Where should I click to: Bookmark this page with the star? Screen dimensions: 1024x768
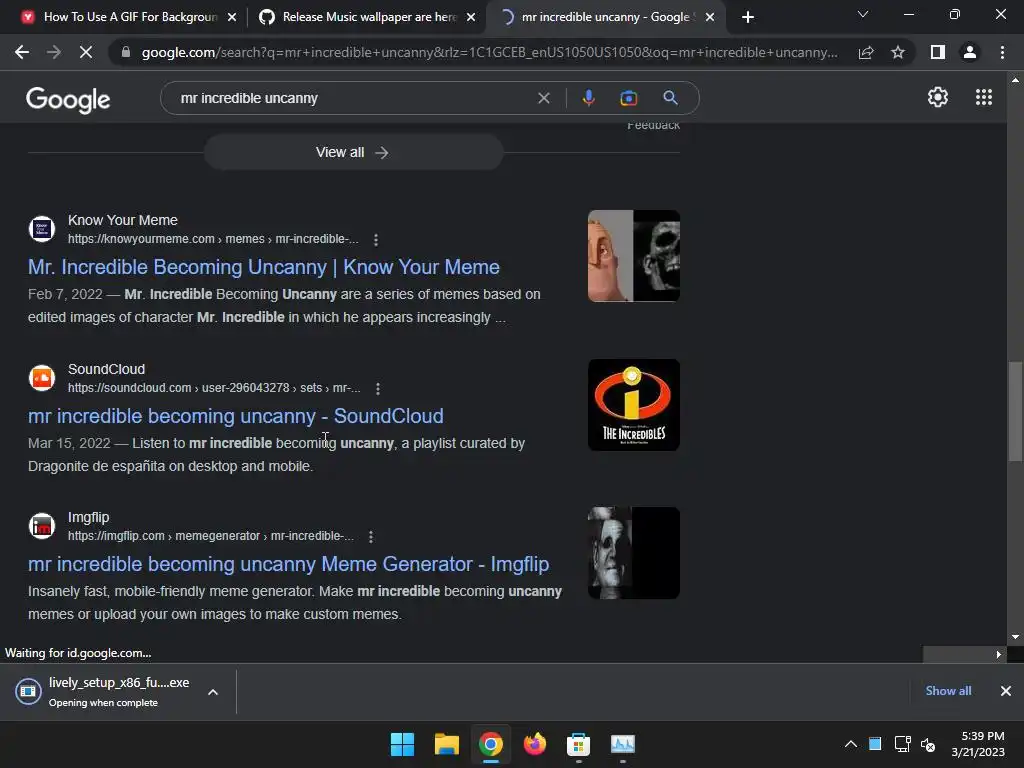pyautogui.click(x=898, y=52)
